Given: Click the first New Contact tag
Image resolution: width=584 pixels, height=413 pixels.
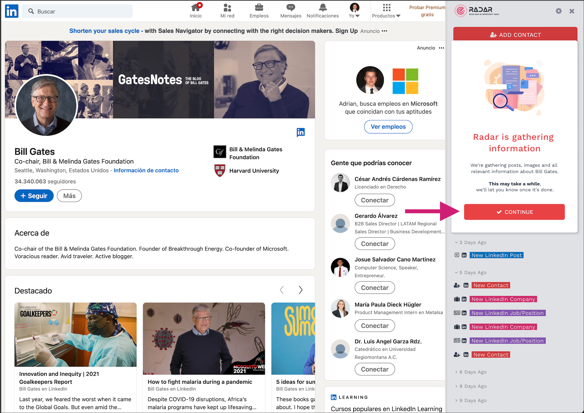Looking at the screenshot, I should [x=491, y=285].
